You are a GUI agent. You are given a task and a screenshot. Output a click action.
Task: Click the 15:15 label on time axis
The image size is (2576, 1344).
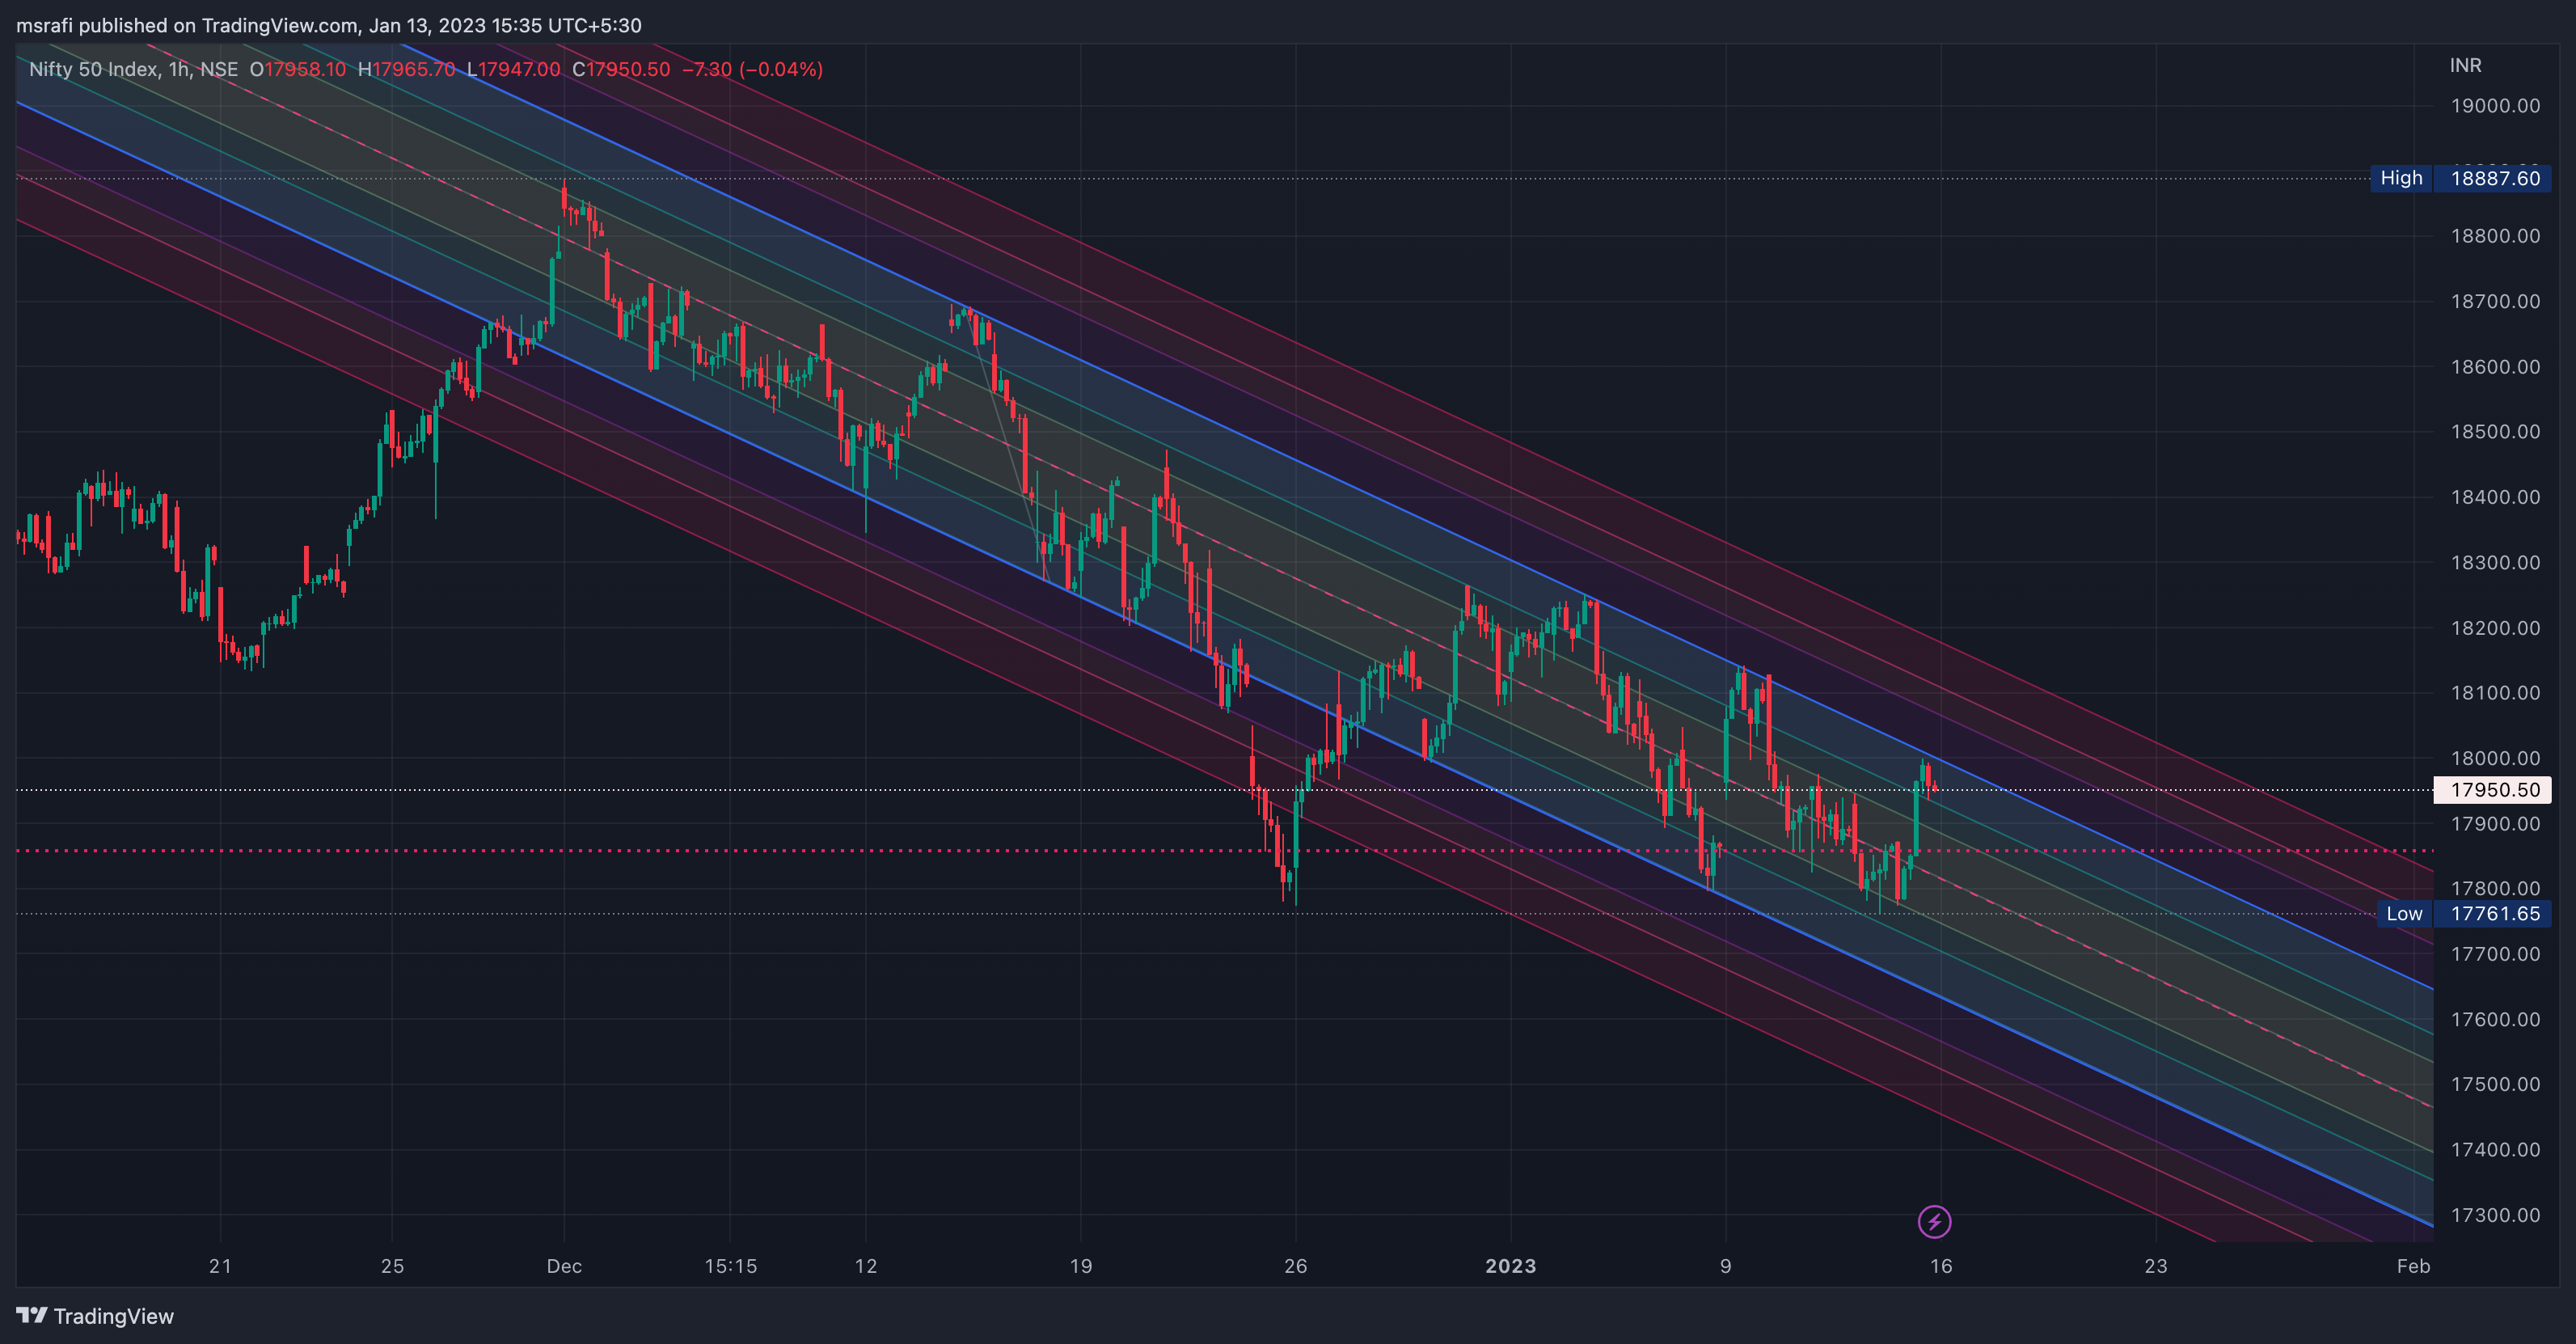click(730, 1266)
